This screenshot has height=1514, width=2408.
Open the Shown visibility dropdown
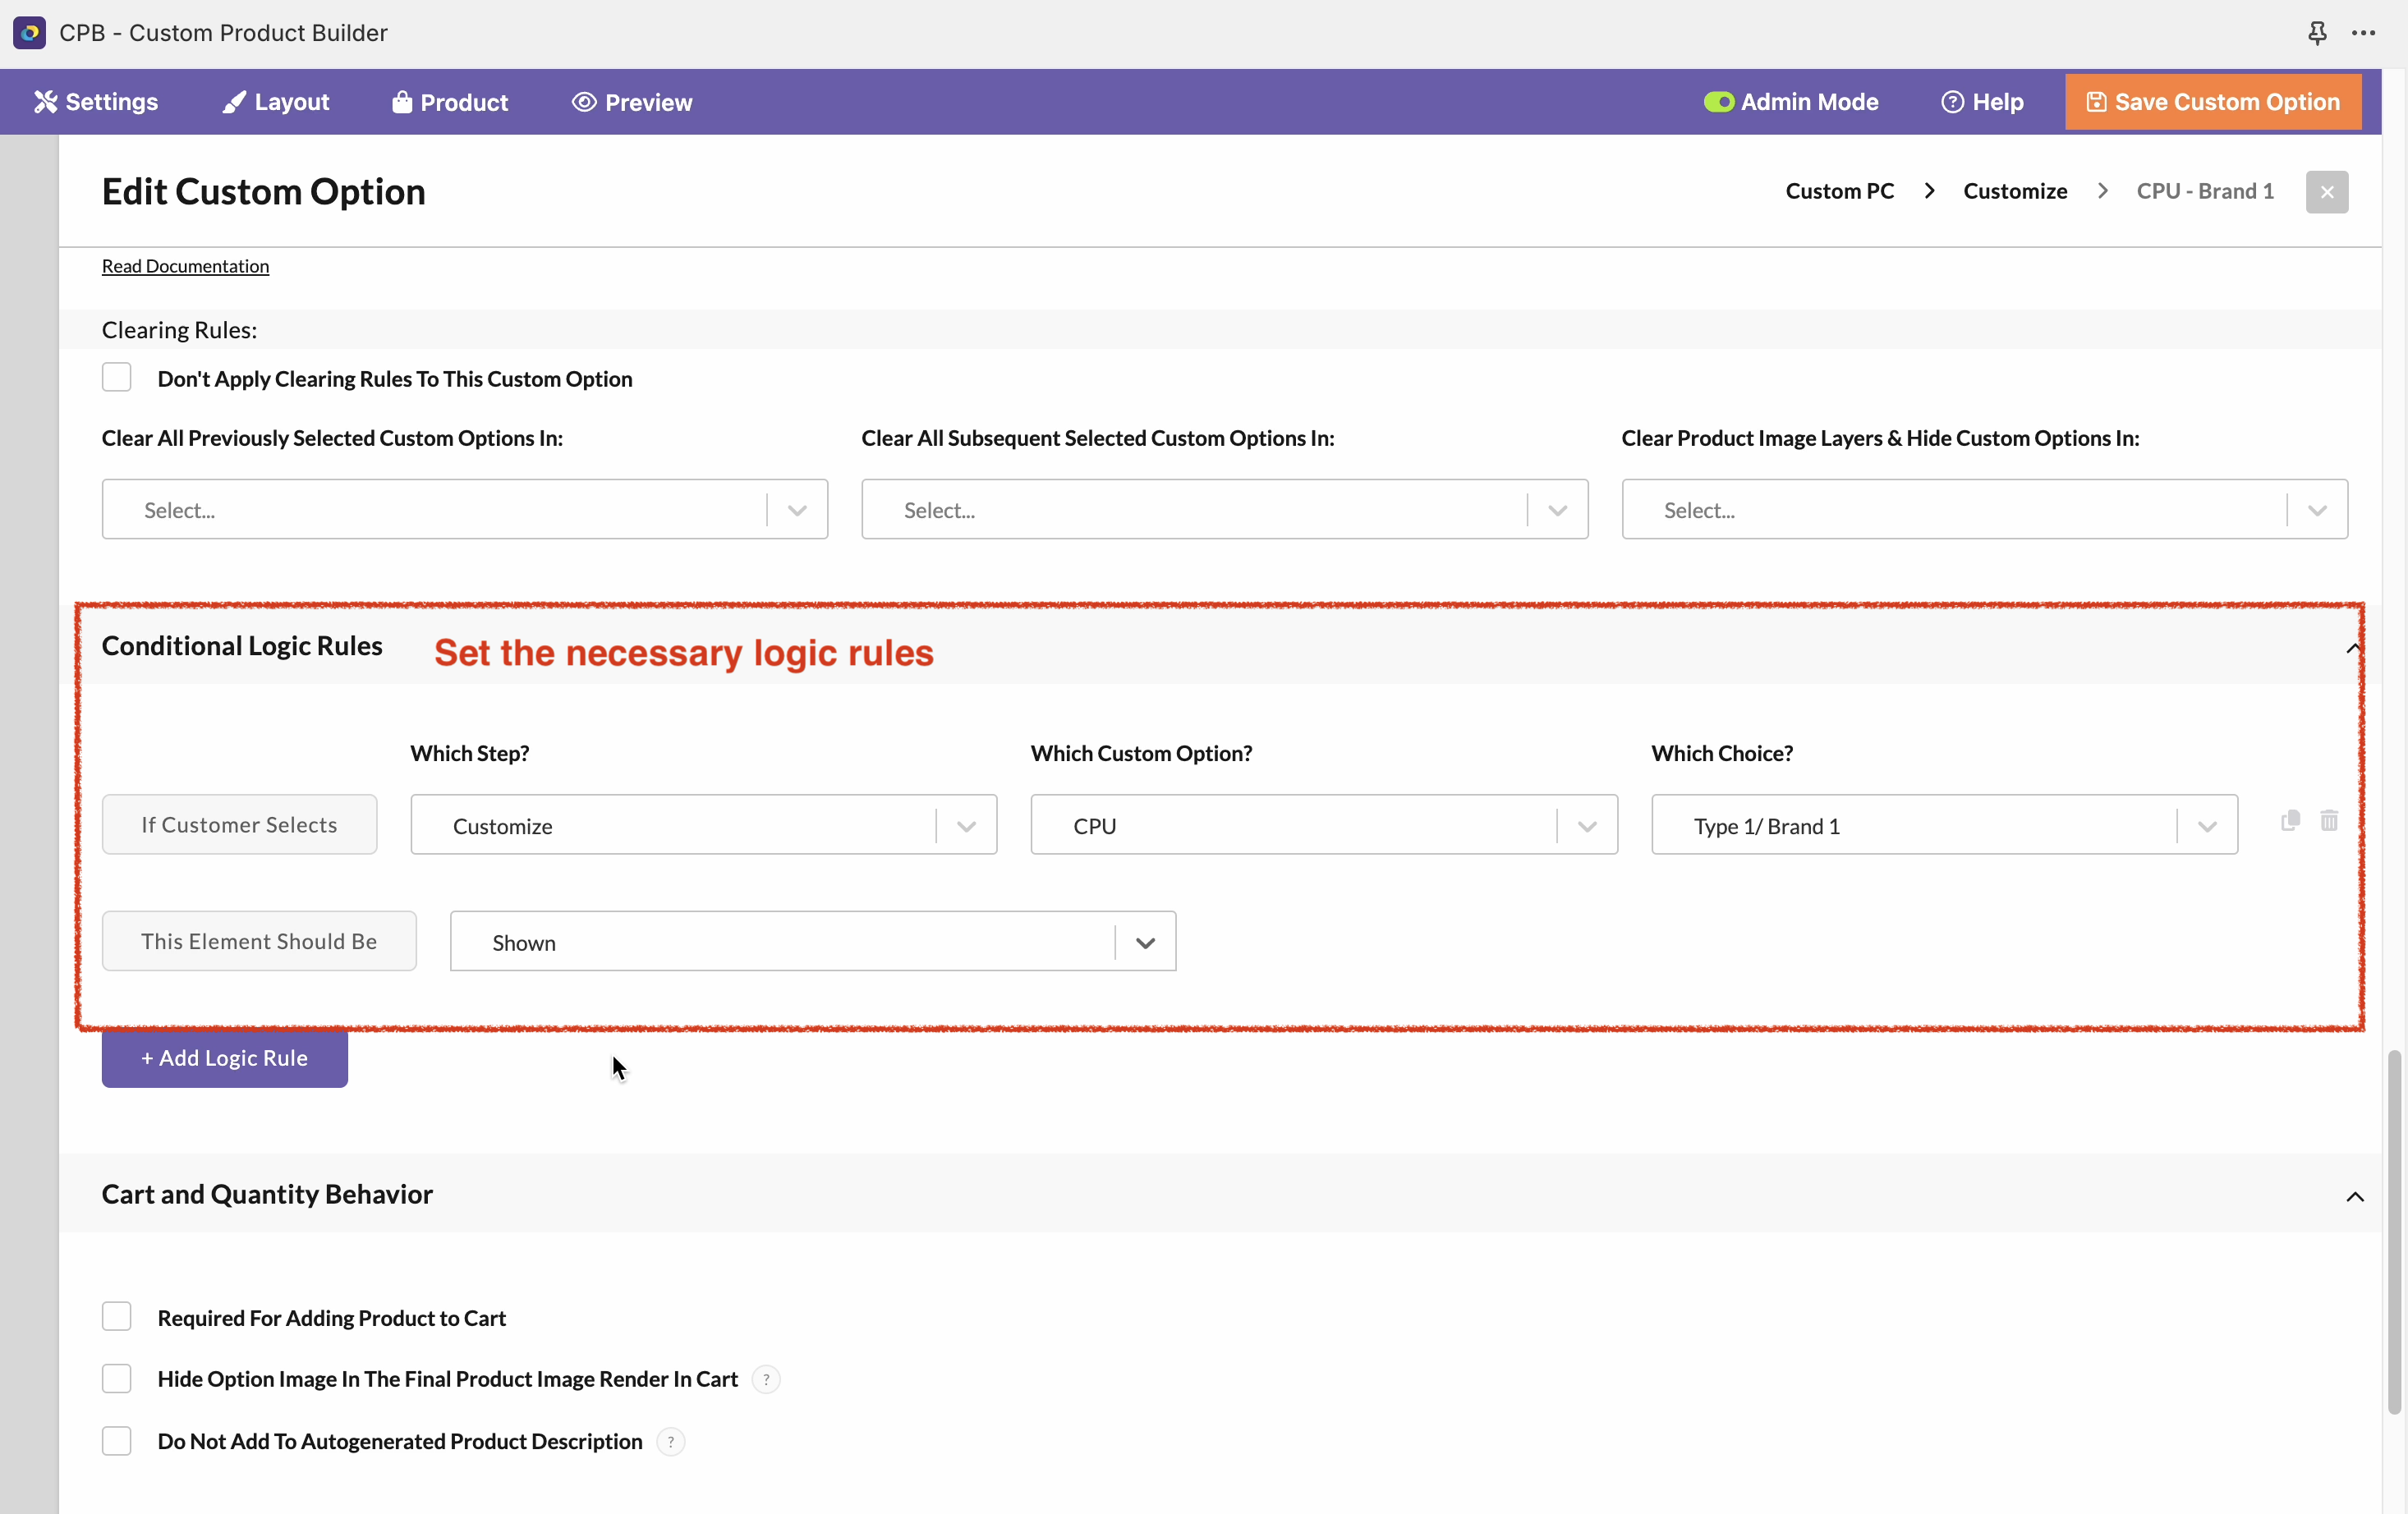[x=812, y=942]
